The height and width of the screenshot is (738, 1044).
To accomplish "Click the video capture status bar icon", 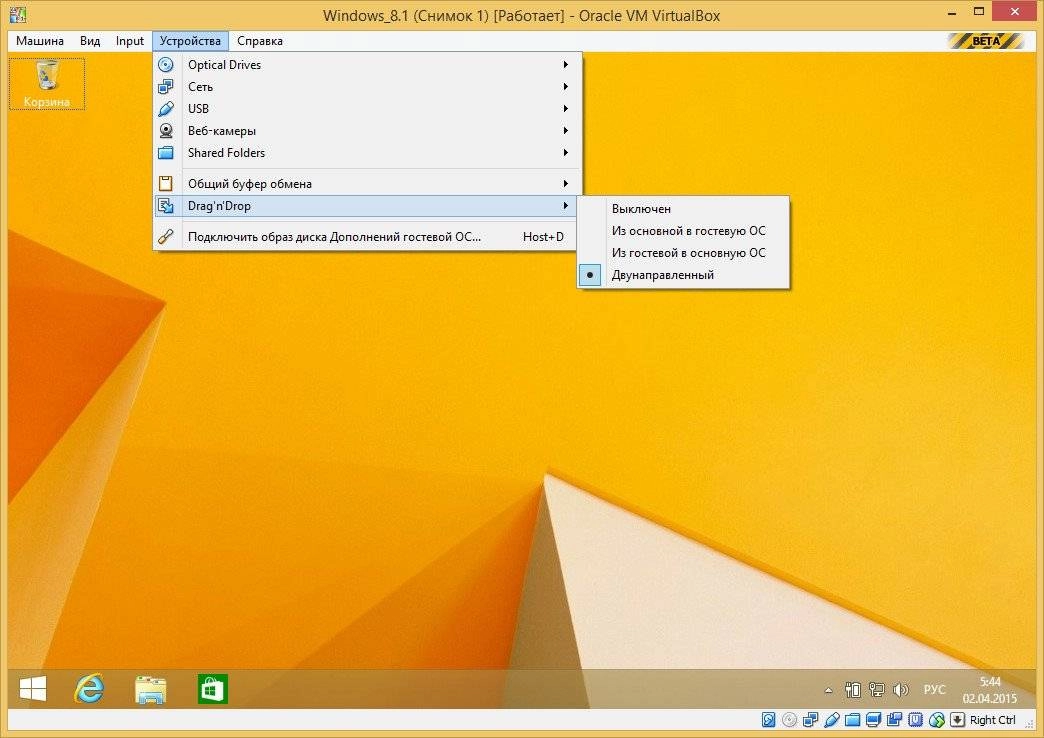I will coord(894,719).
